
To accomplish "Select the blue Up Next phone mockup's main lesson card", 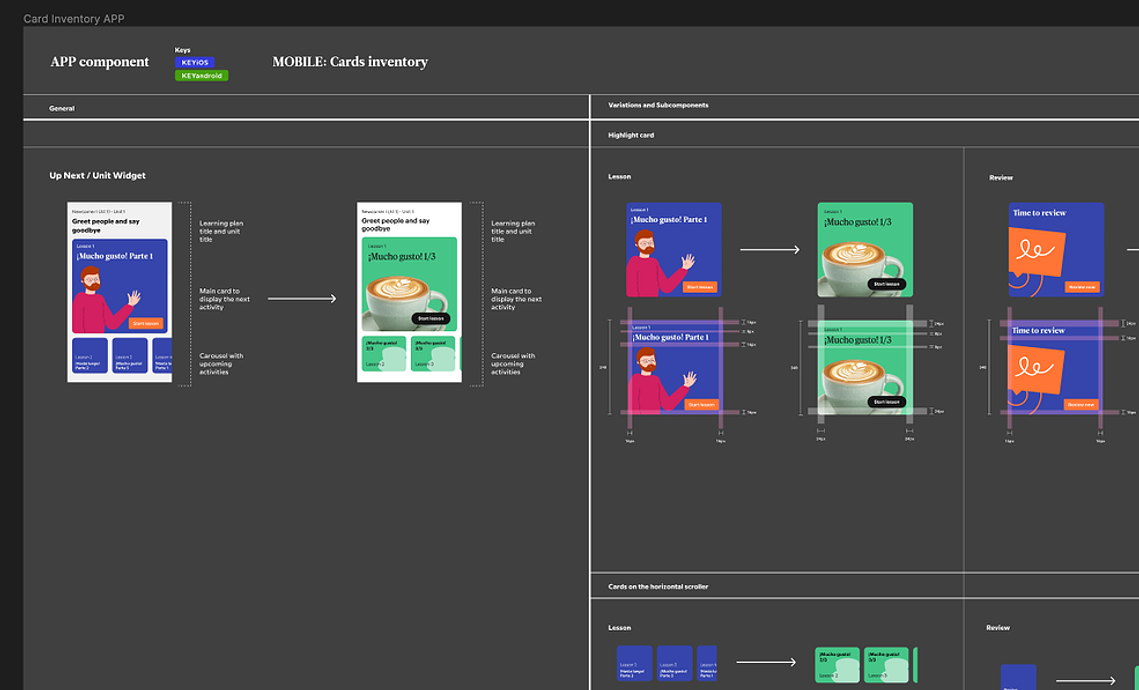I will coord(120,286).
